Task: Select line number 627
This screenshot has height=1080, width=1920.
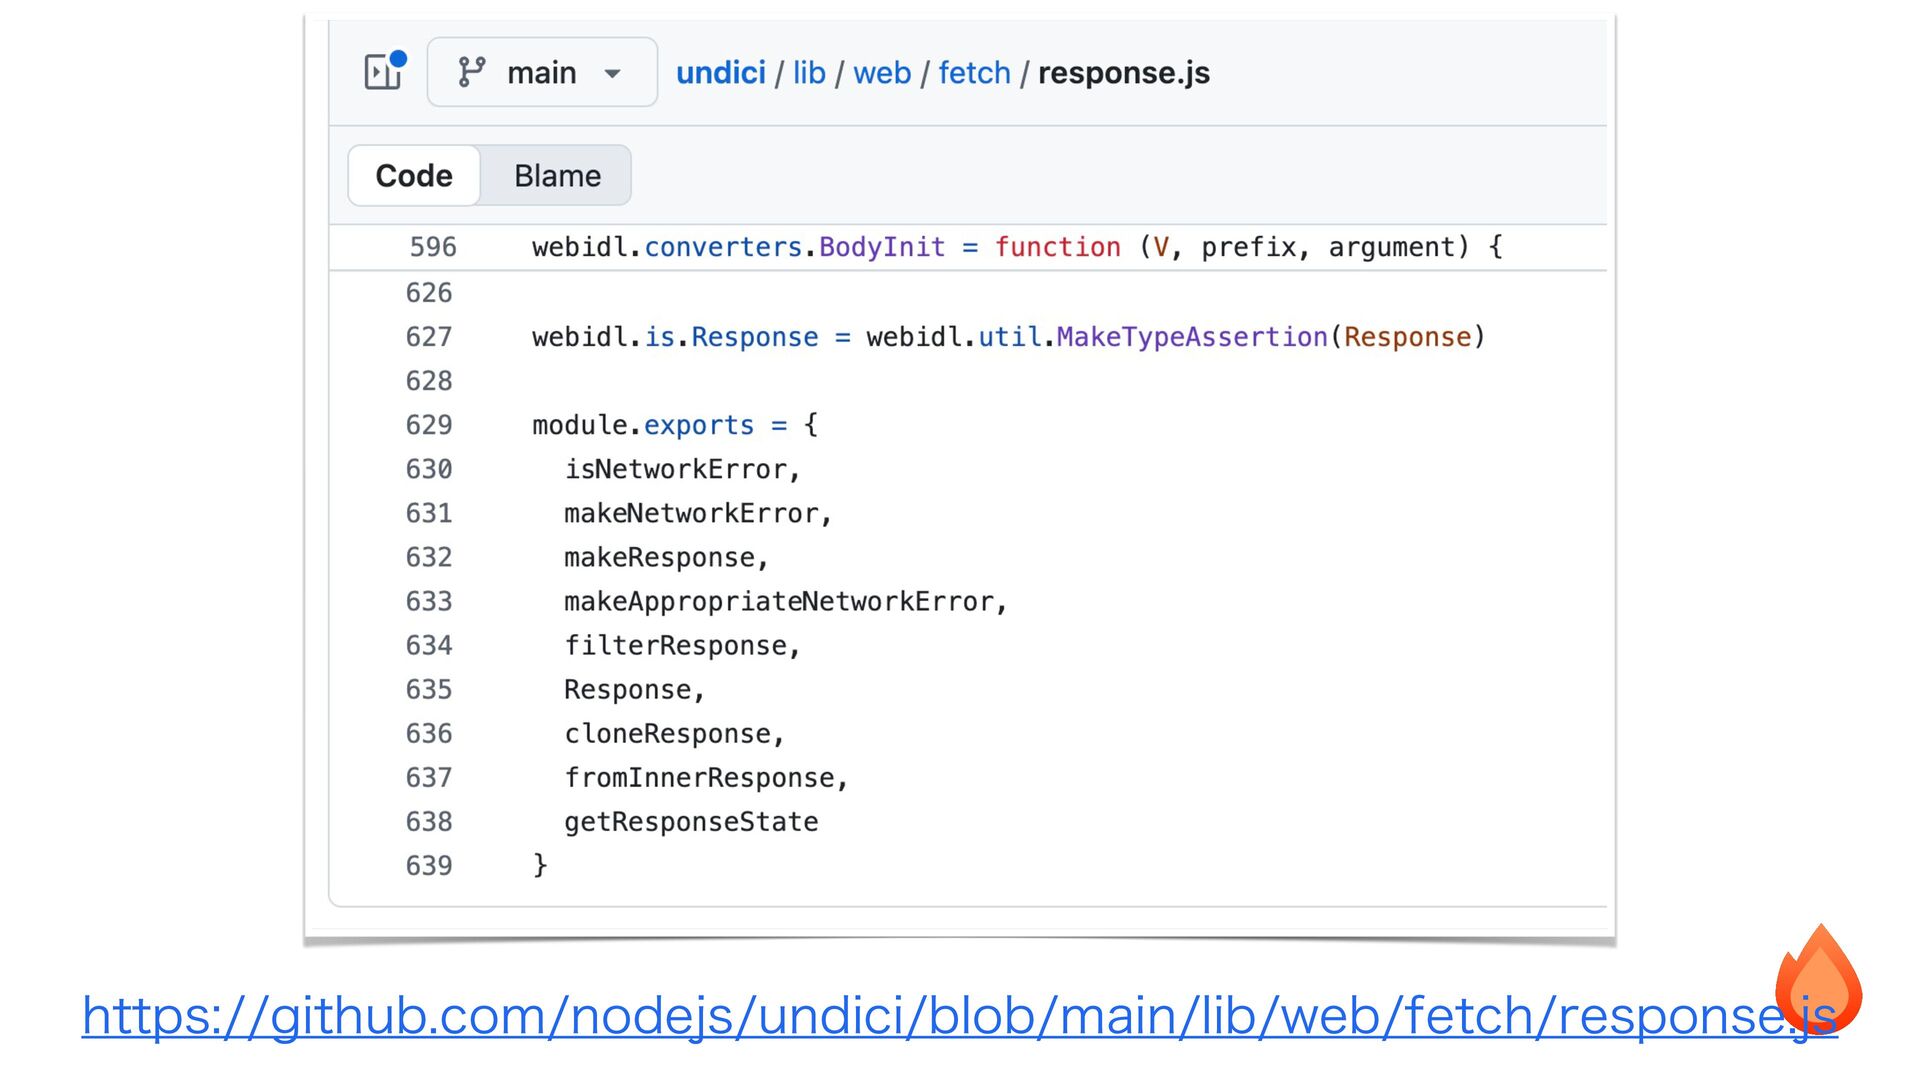Action: click(428, 337)
